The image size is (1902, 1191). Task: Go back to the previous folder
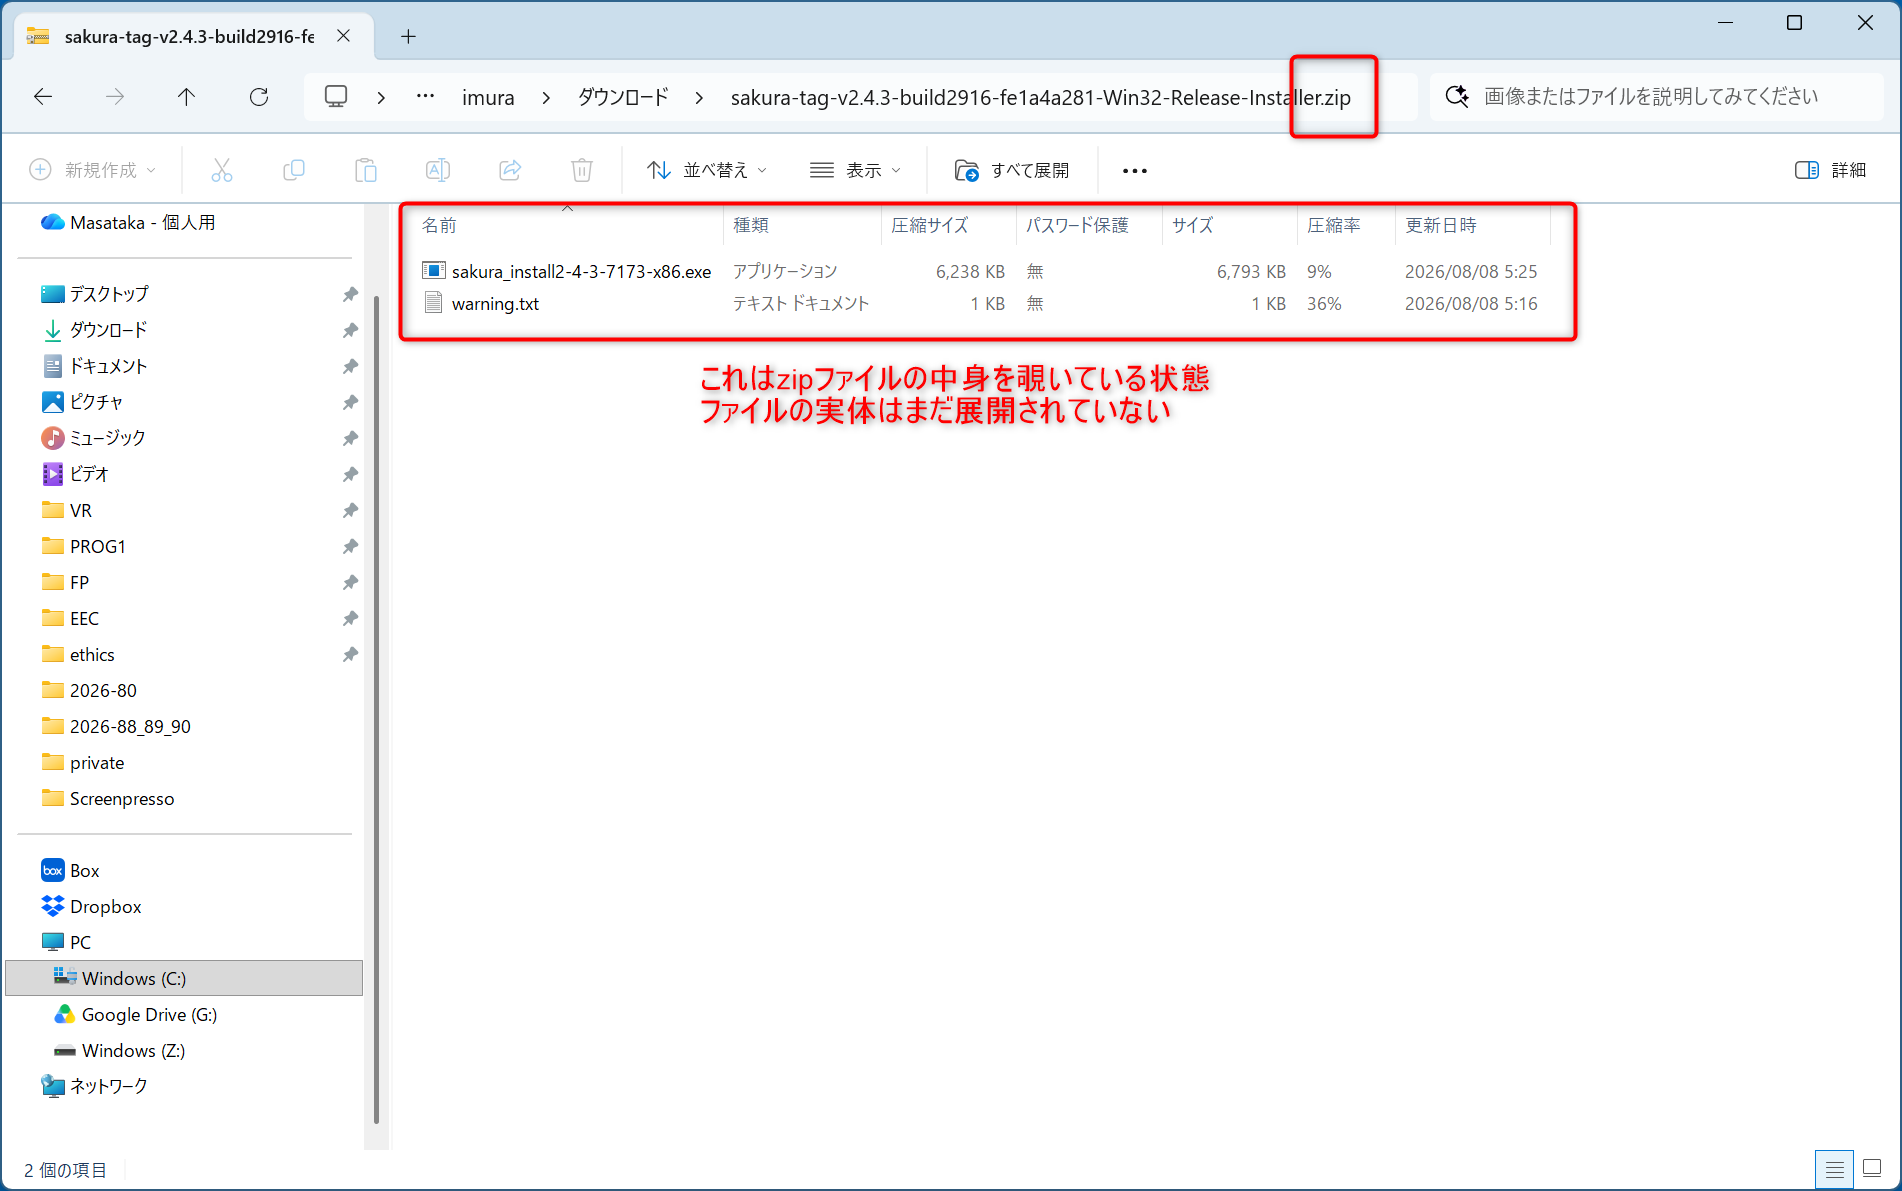(x=43, y=97)
